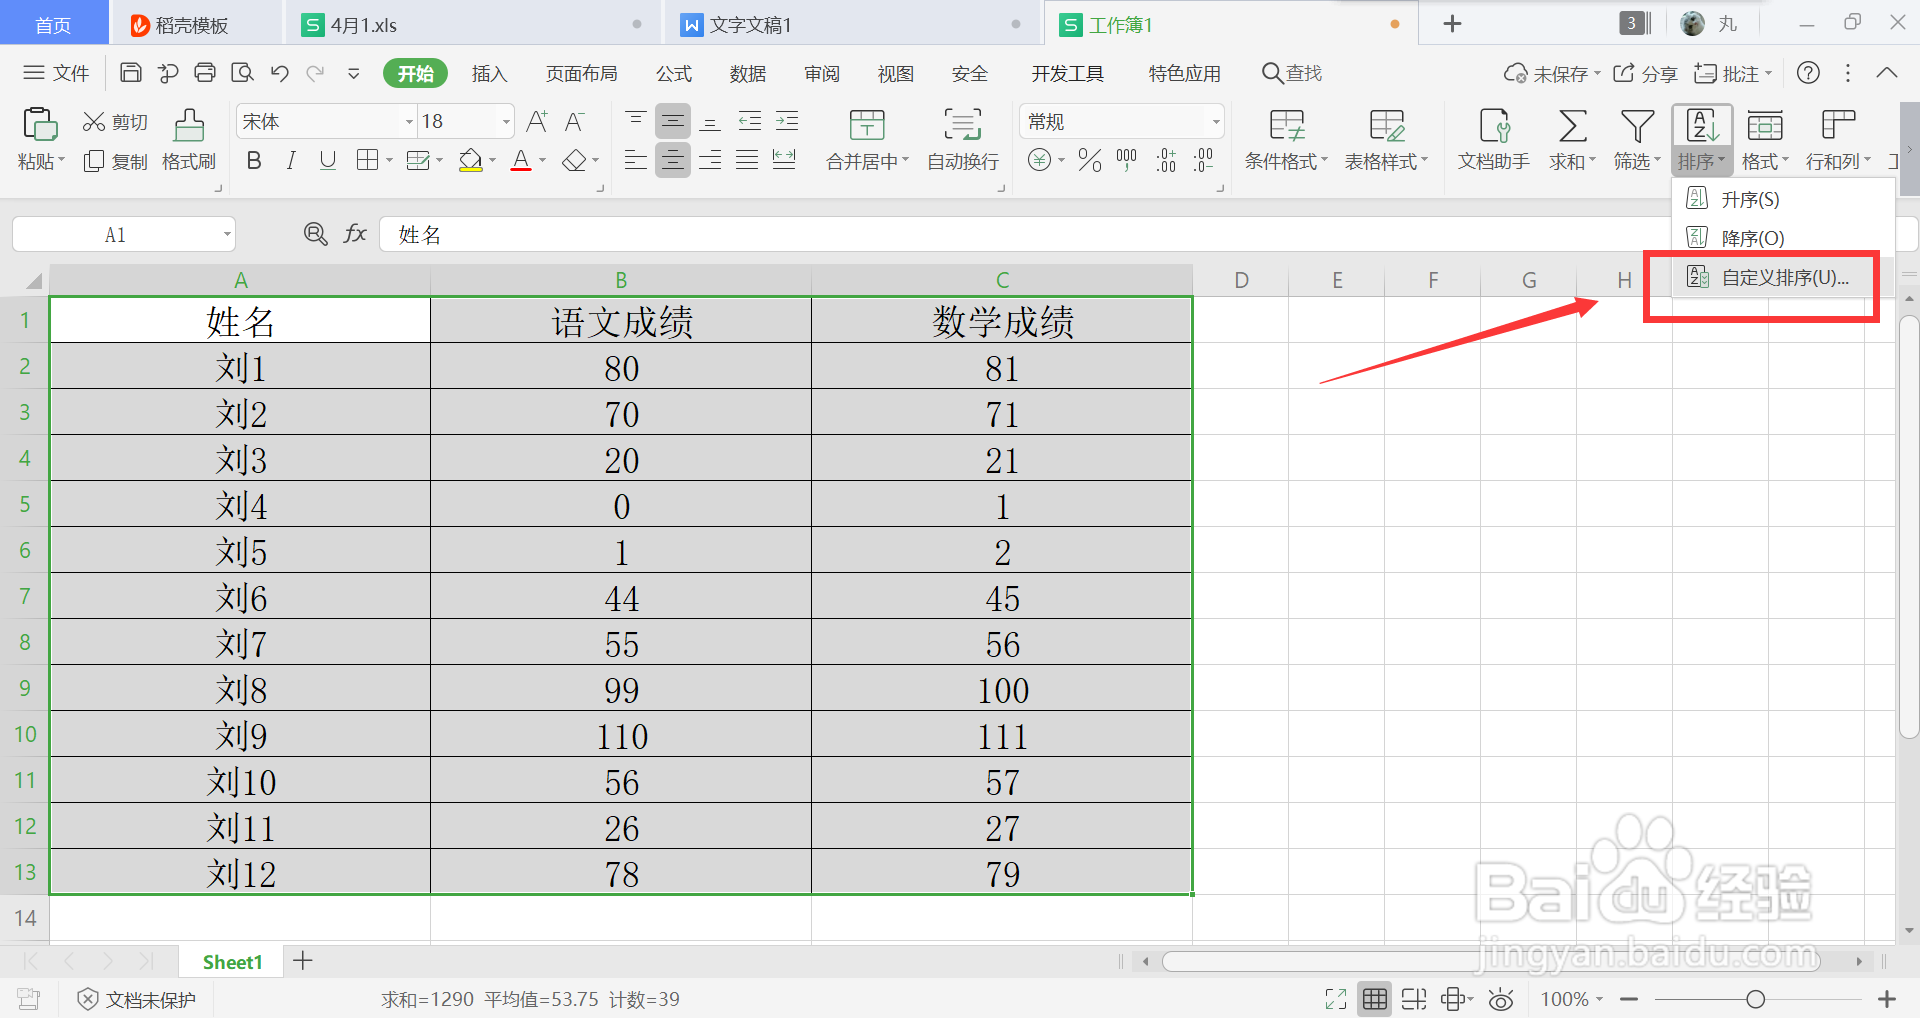1920x1018 pixels.
Task: Click the add new sheet plus button
Action: [x=302, y=961]
